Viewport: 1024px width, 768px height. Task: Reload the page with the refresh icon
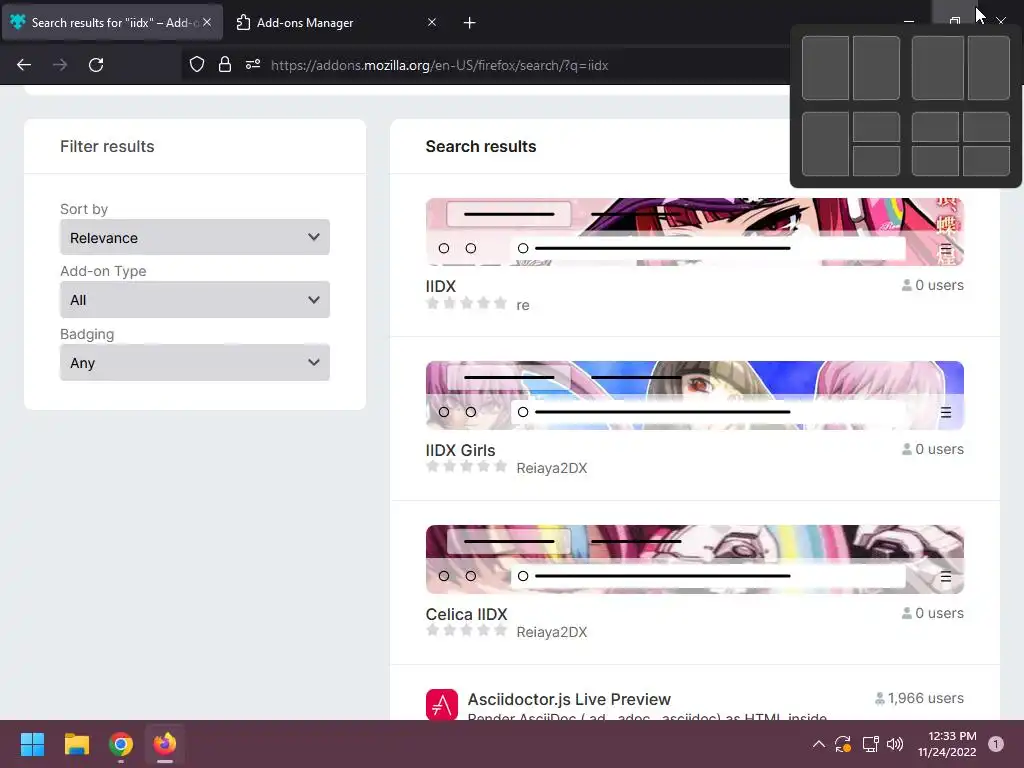[x=96, y=65]
